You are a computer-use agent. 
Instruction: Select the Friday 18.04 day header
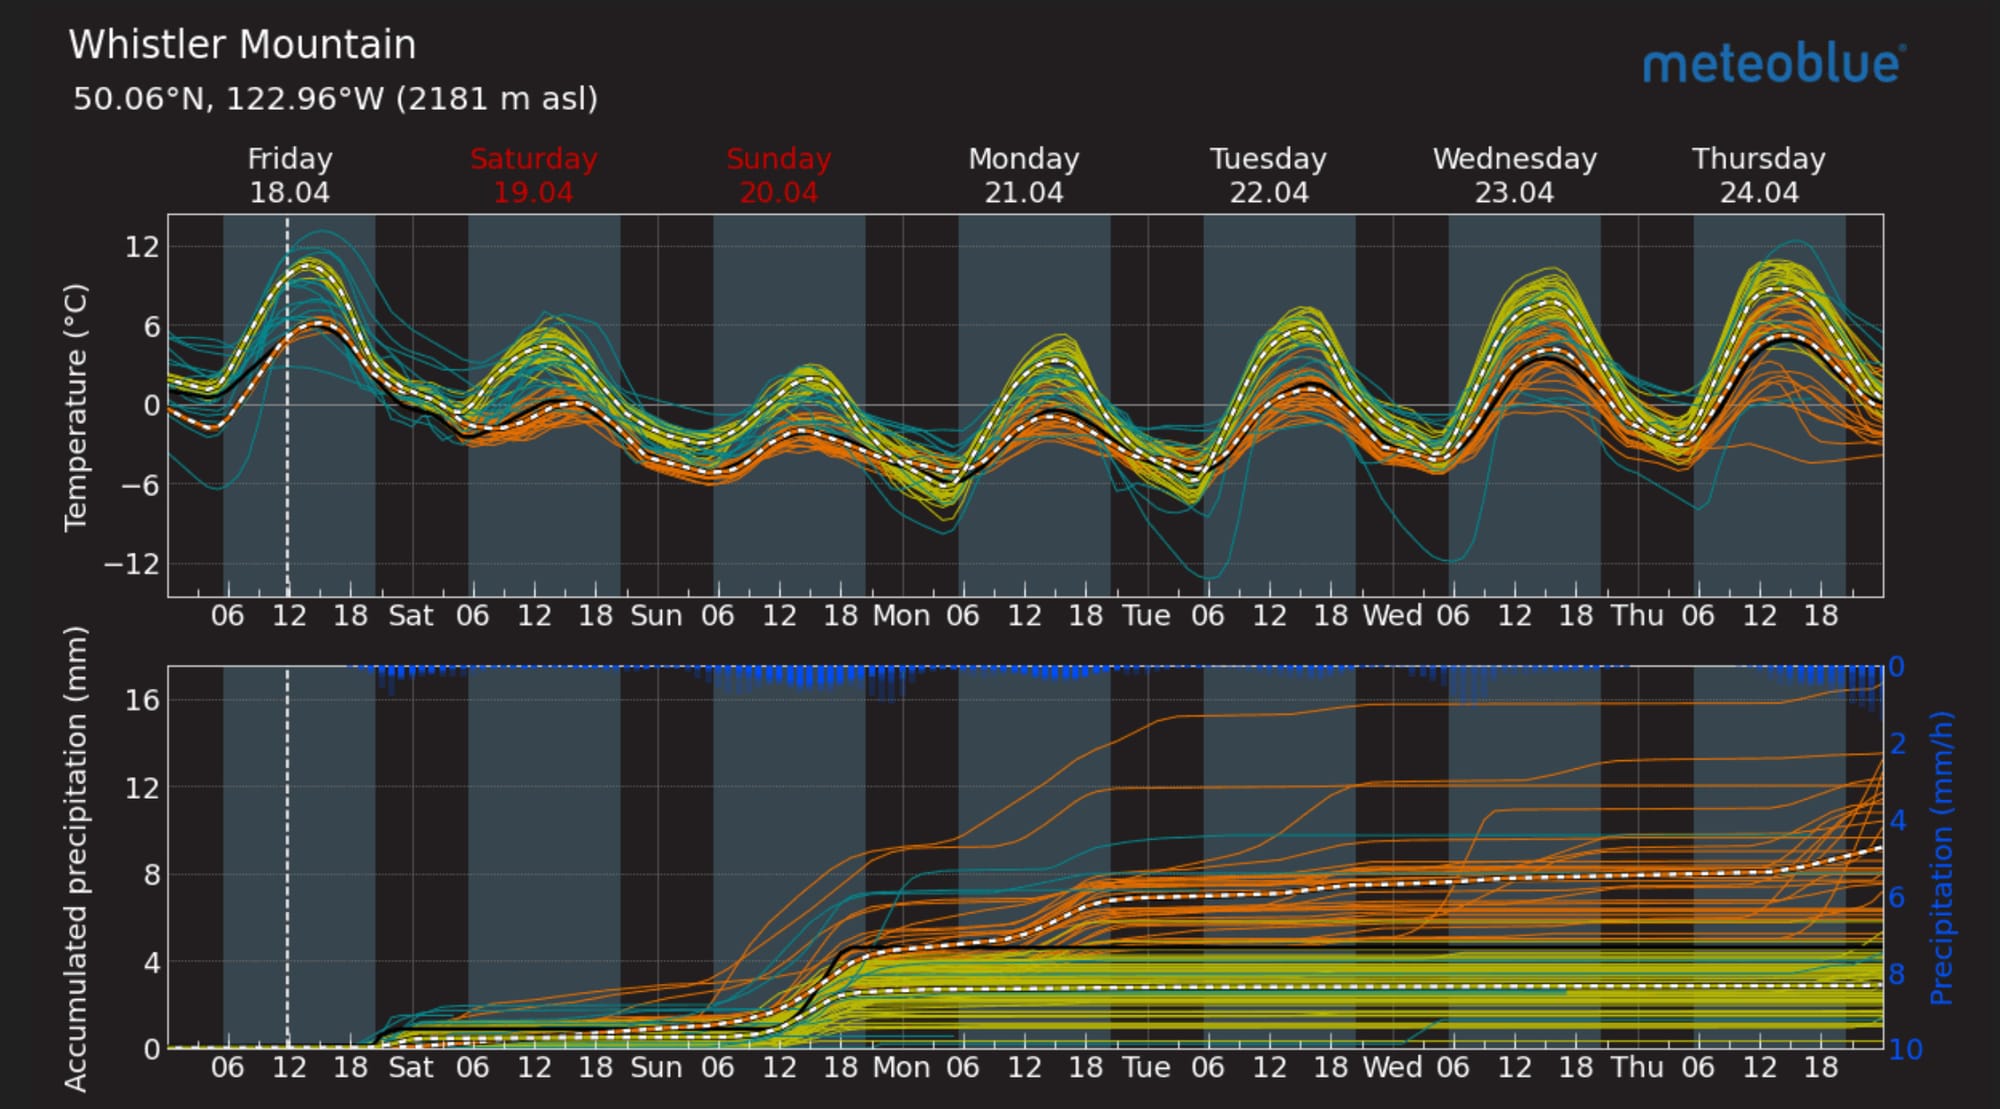[x=289, y=175]
